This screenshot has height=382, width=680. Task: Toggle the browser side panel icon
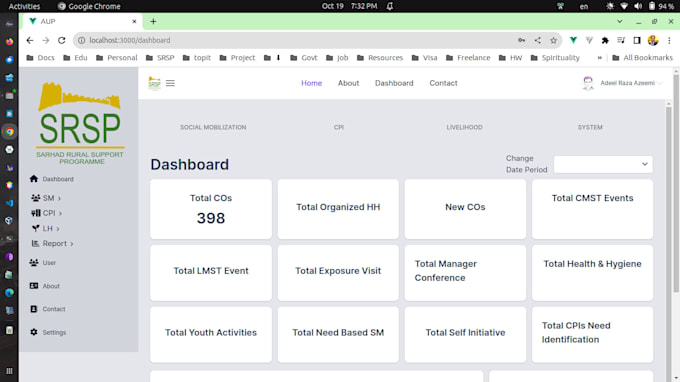[x=637, y=40]
